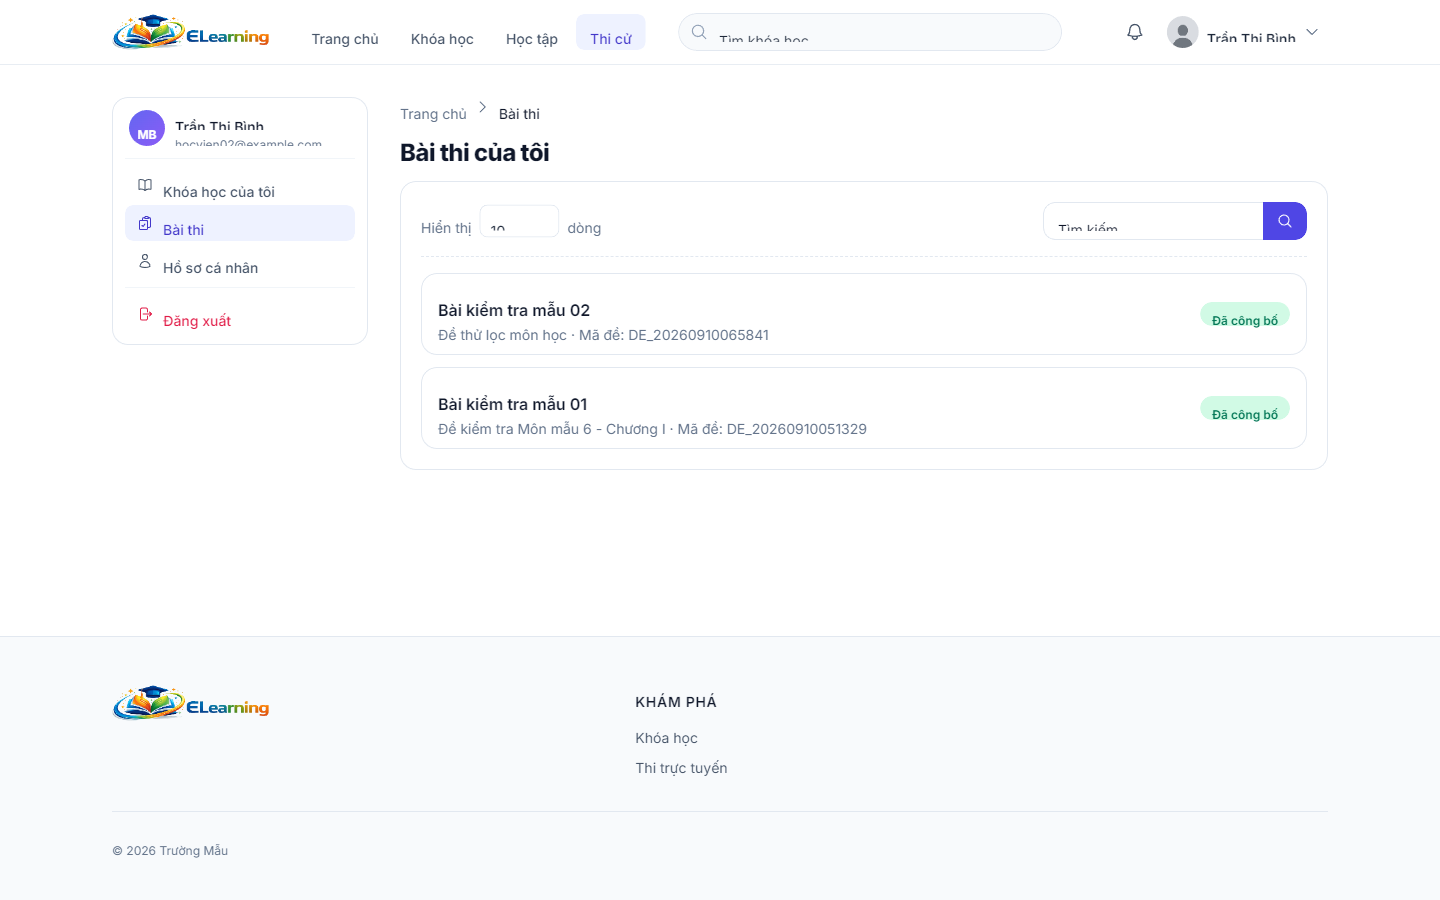Open the footer Thi trực tuyến link
Viewport: 1440px width, 900px height.
(x=681, y=768)
